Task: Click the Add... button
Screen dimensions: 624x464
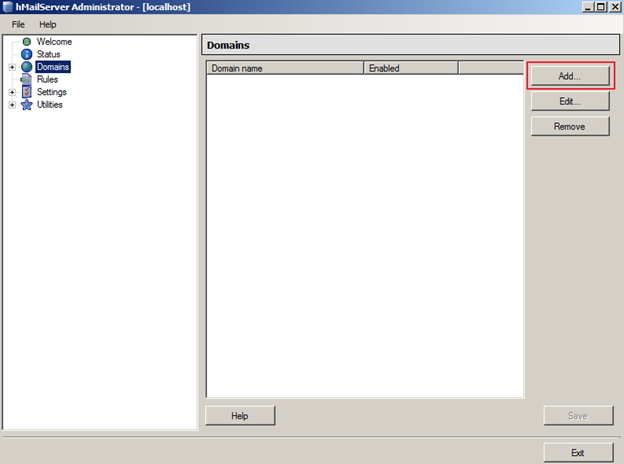Action: pyautogui.click(x=569, y=76)
